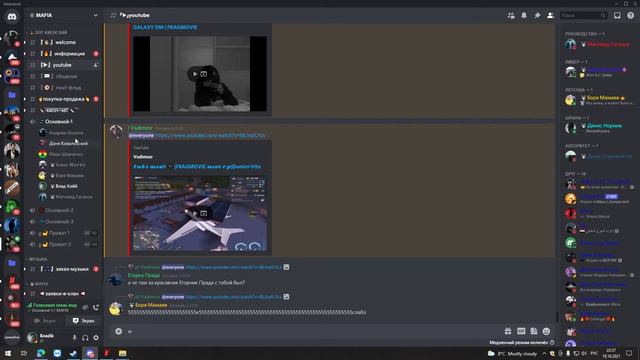This screenshot has width=640, height=360.
Task: Mute the microphone
Action: [x=74, y=338]
